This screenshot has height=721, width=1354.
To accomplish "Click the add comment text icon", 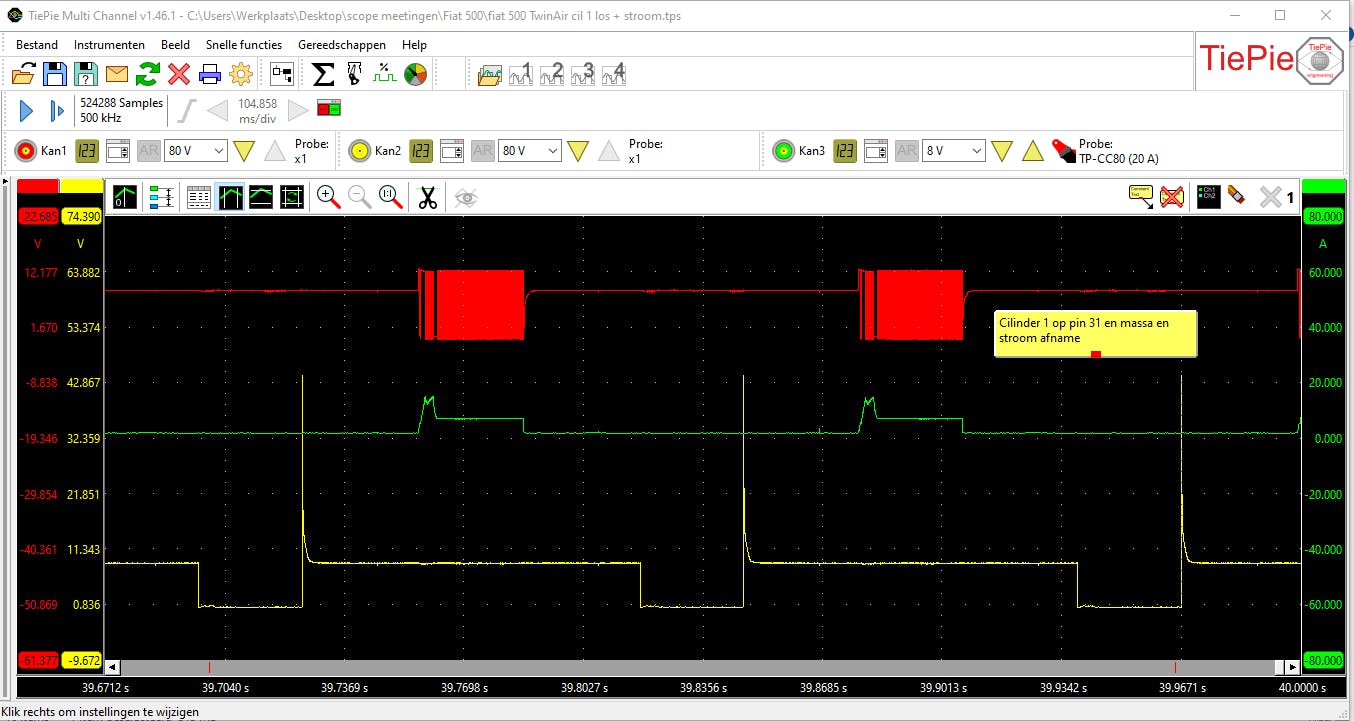I will [x=1140, y=197].
